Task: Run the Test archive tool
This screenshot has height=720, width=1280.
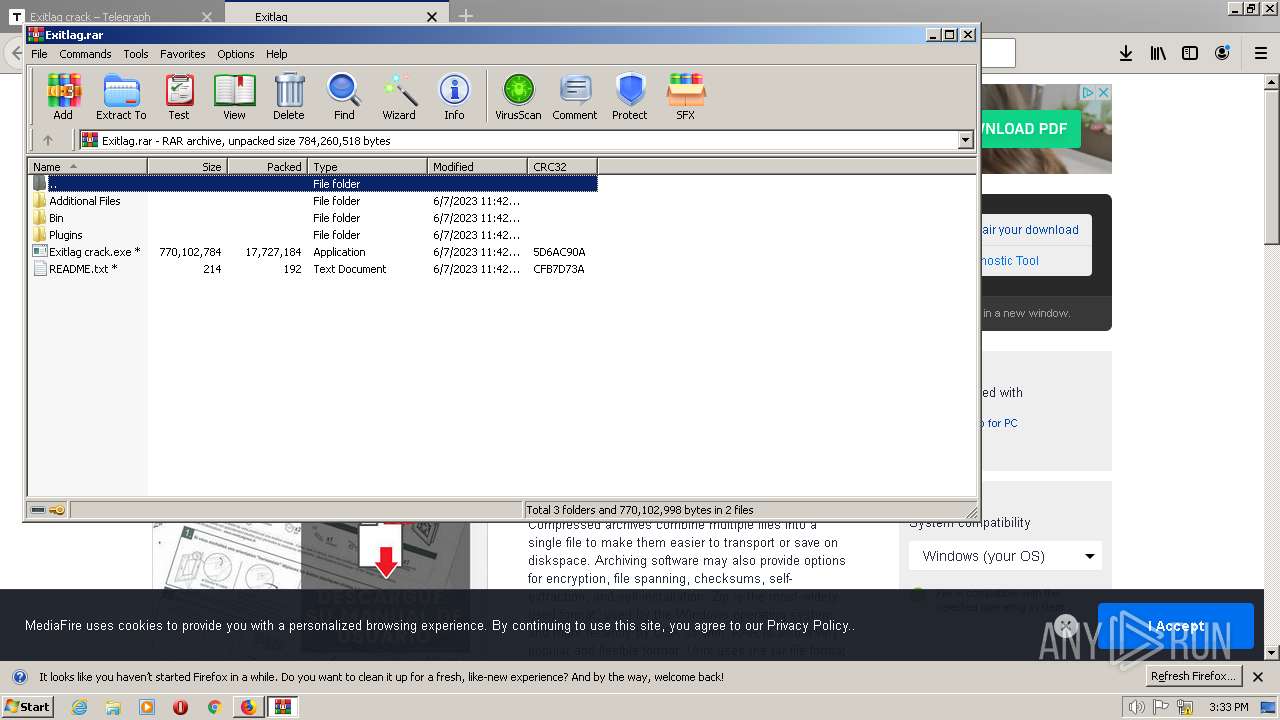Action: 179,97
